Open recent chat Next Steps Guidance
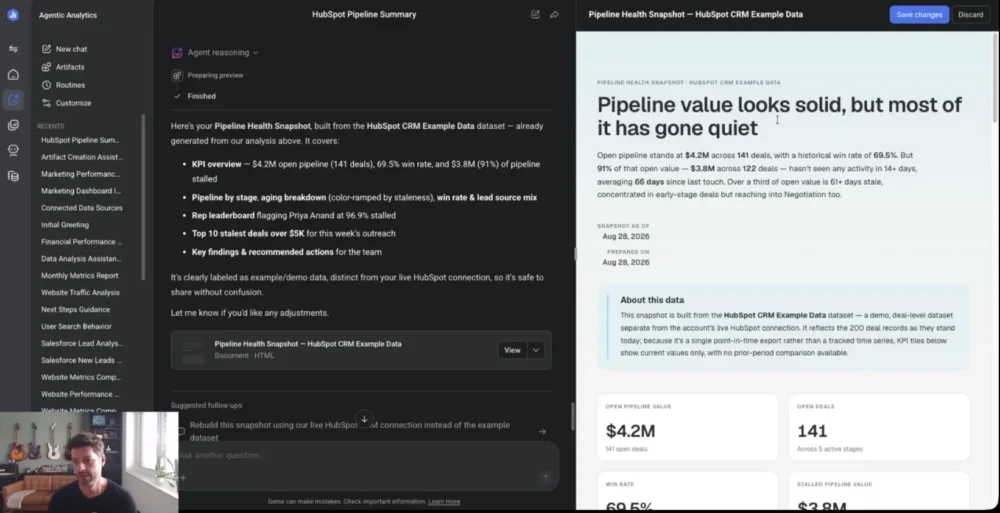The height and width of the screenshot is (513, 1000). click(75, 309)
